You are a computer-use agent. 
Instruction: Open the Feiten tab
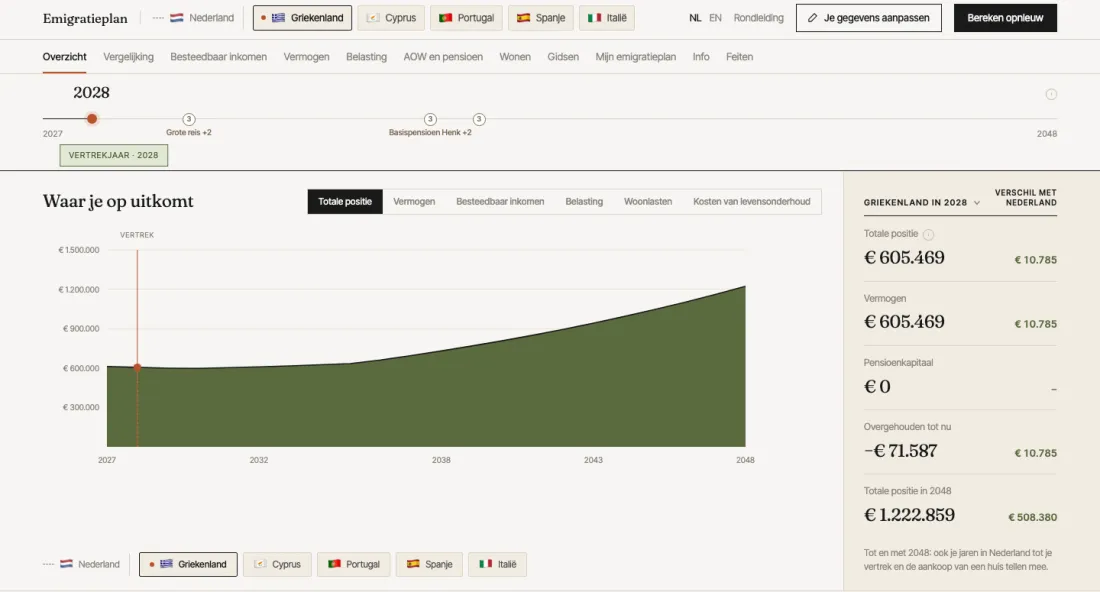[739, 57]
